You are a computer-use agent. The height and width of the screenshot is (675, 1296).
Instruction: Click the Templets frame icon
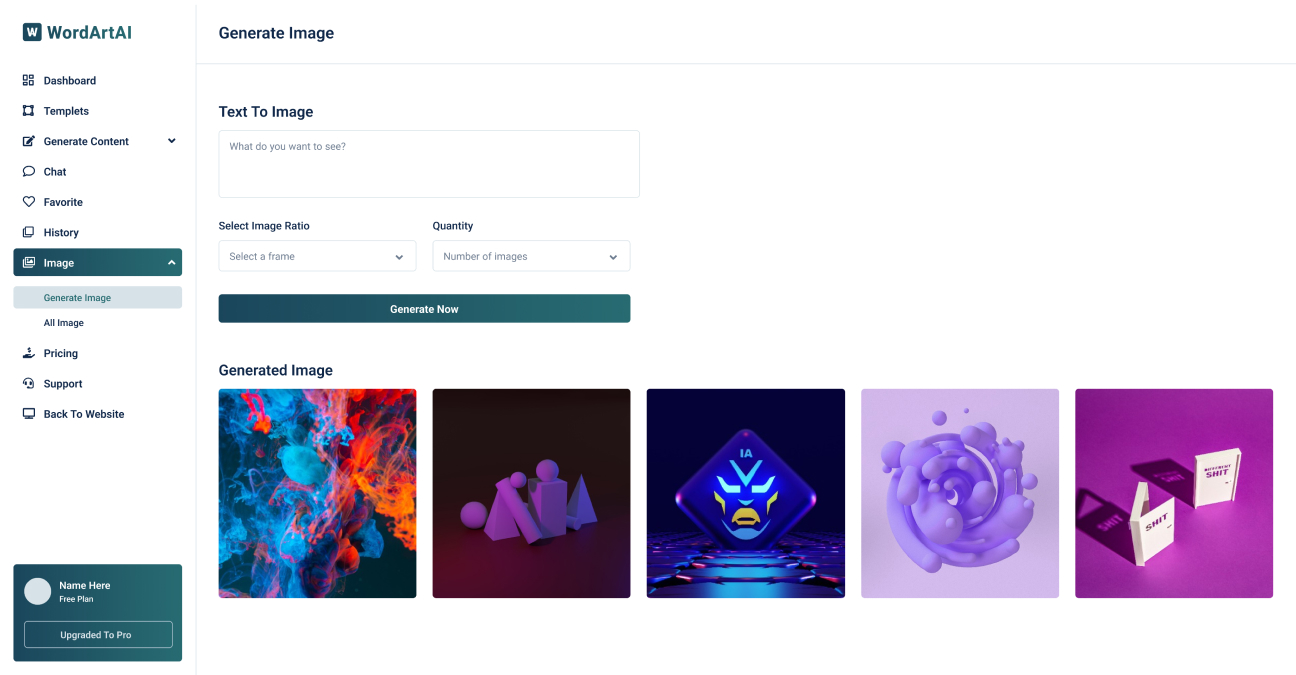pos(28,111)
